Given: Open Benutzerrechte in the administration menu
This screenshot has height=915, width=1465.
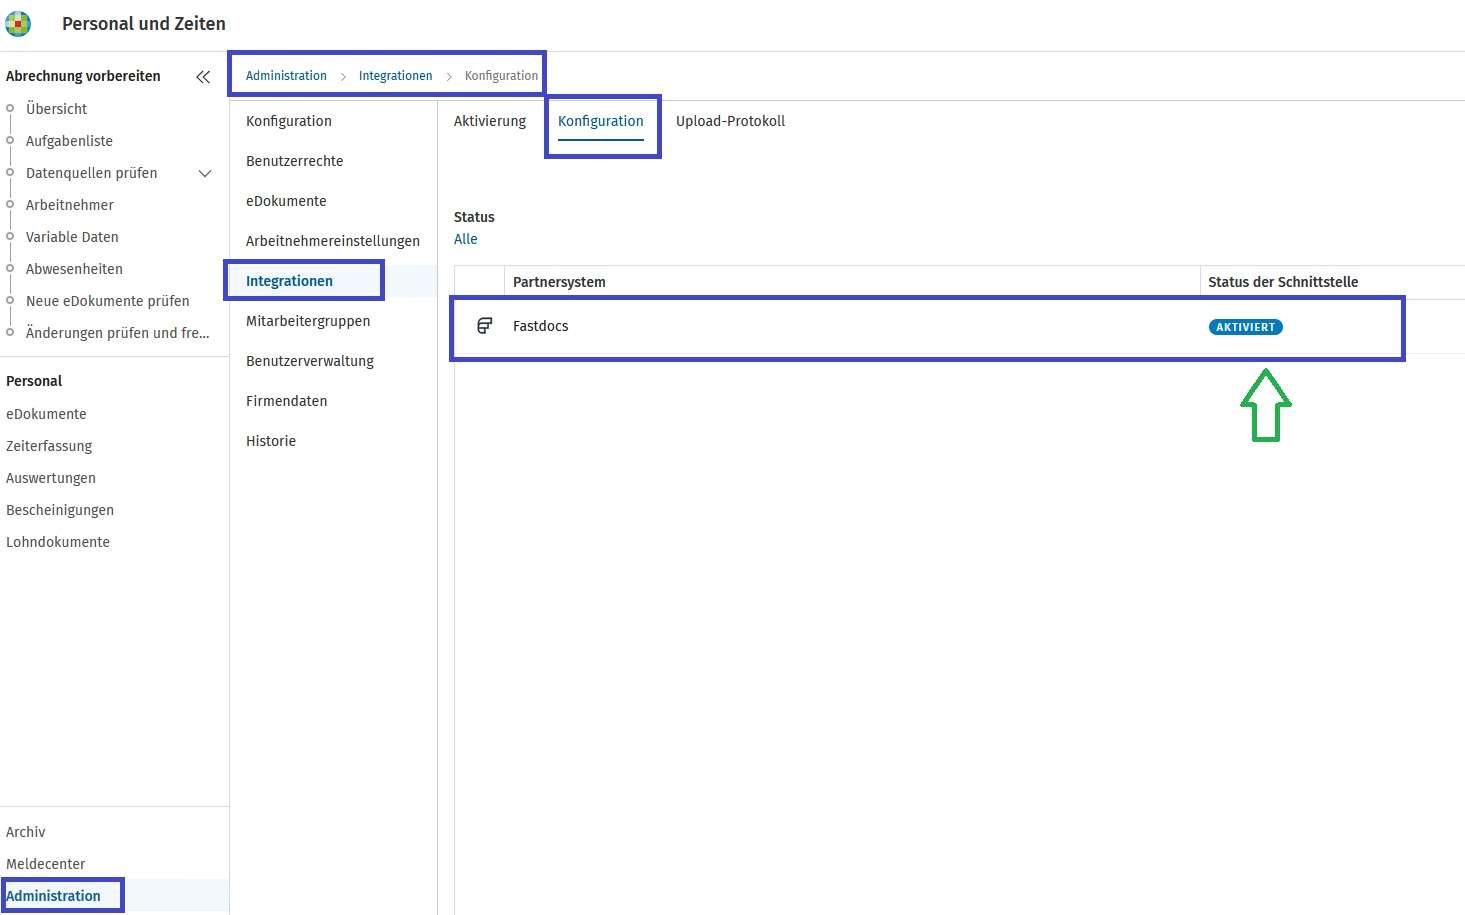Looking at the screenshot, I should 295,161.
